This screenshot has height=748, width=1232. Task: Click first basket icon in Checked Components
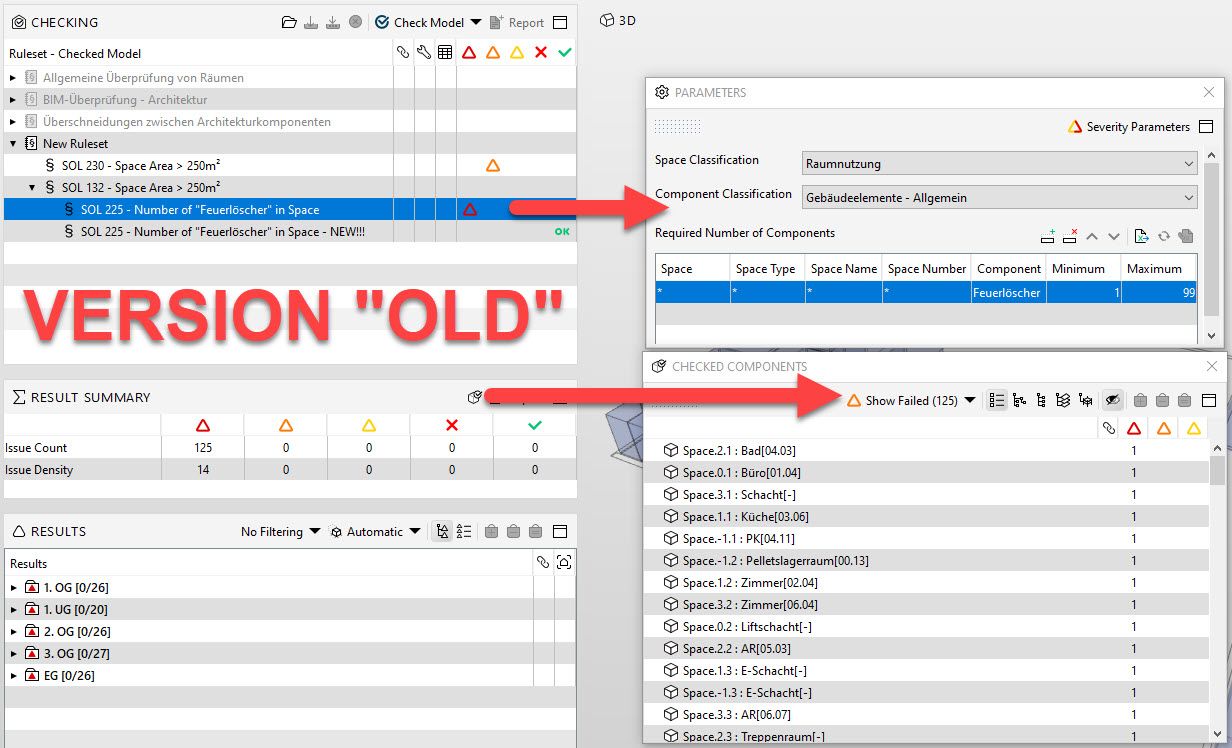[x=1140, y=400]
